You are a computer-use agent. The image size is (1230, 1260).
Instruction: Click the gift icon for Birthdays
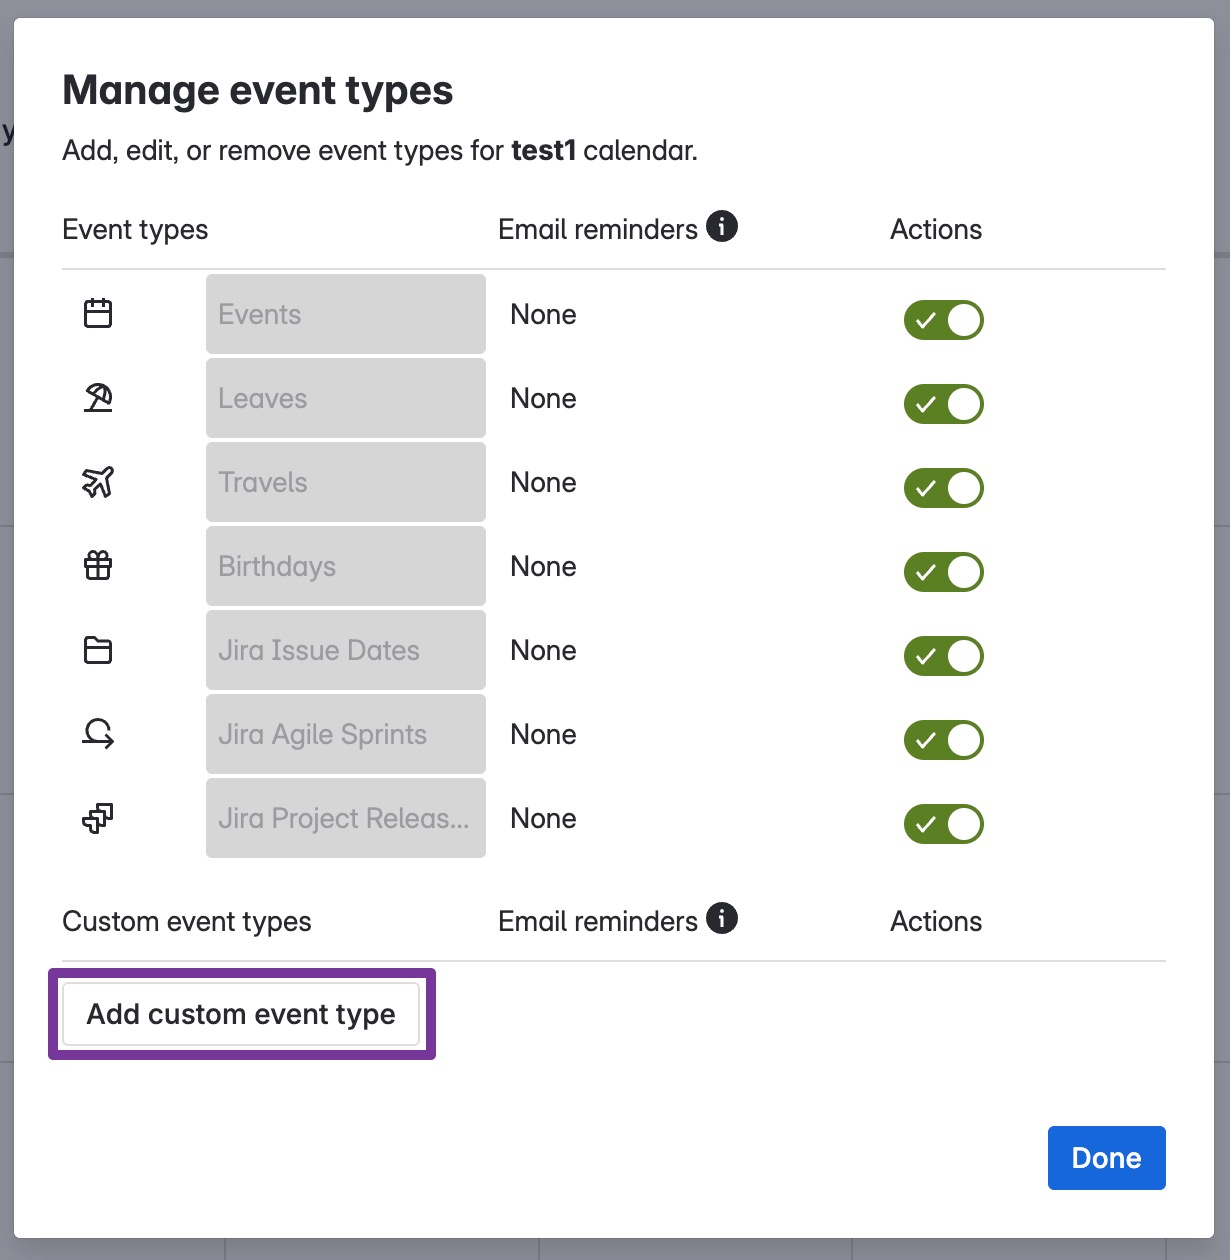98,566
